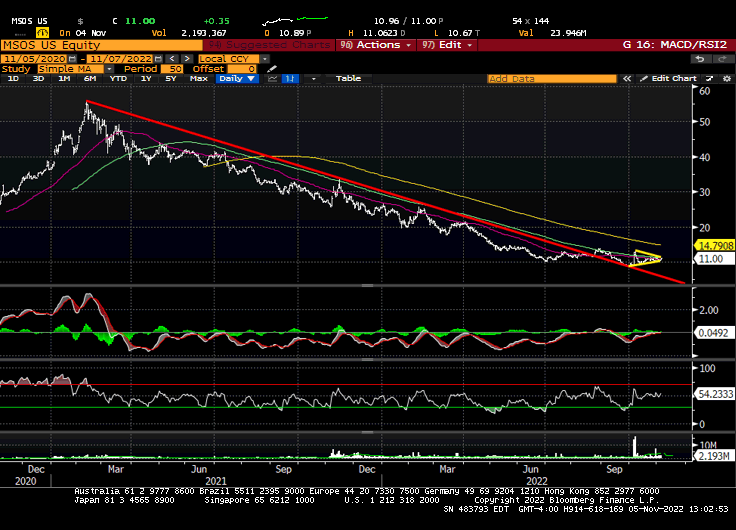The image size is (736, 530).
Task: Shift date range backward with left arrow
Action: pos(173,59)
